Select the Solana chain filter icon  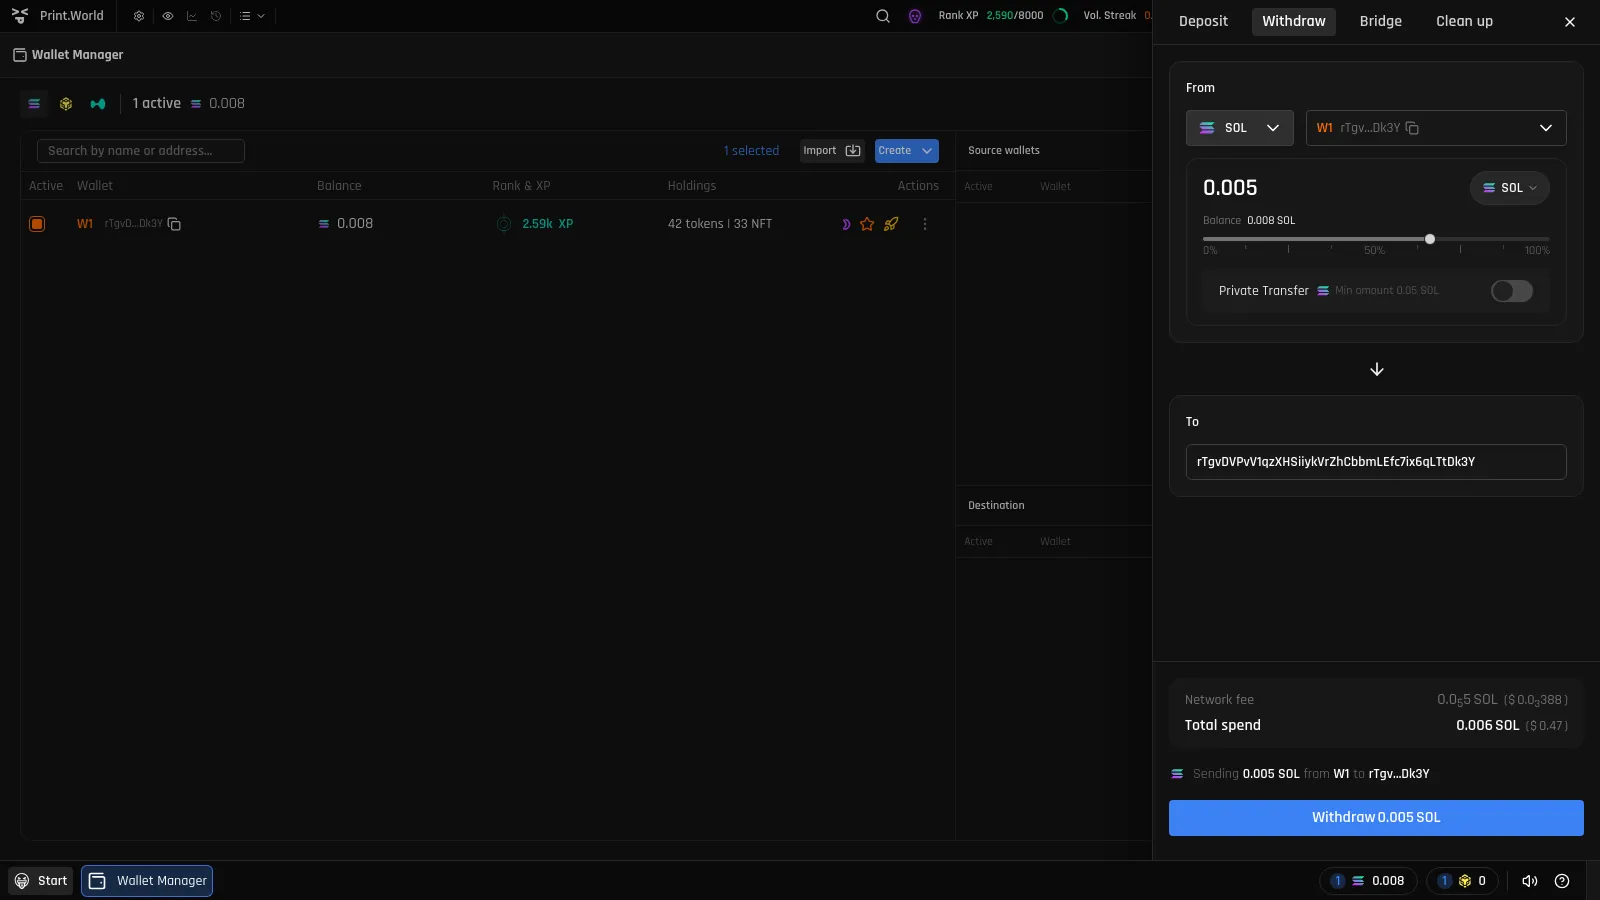coord(34,104)
